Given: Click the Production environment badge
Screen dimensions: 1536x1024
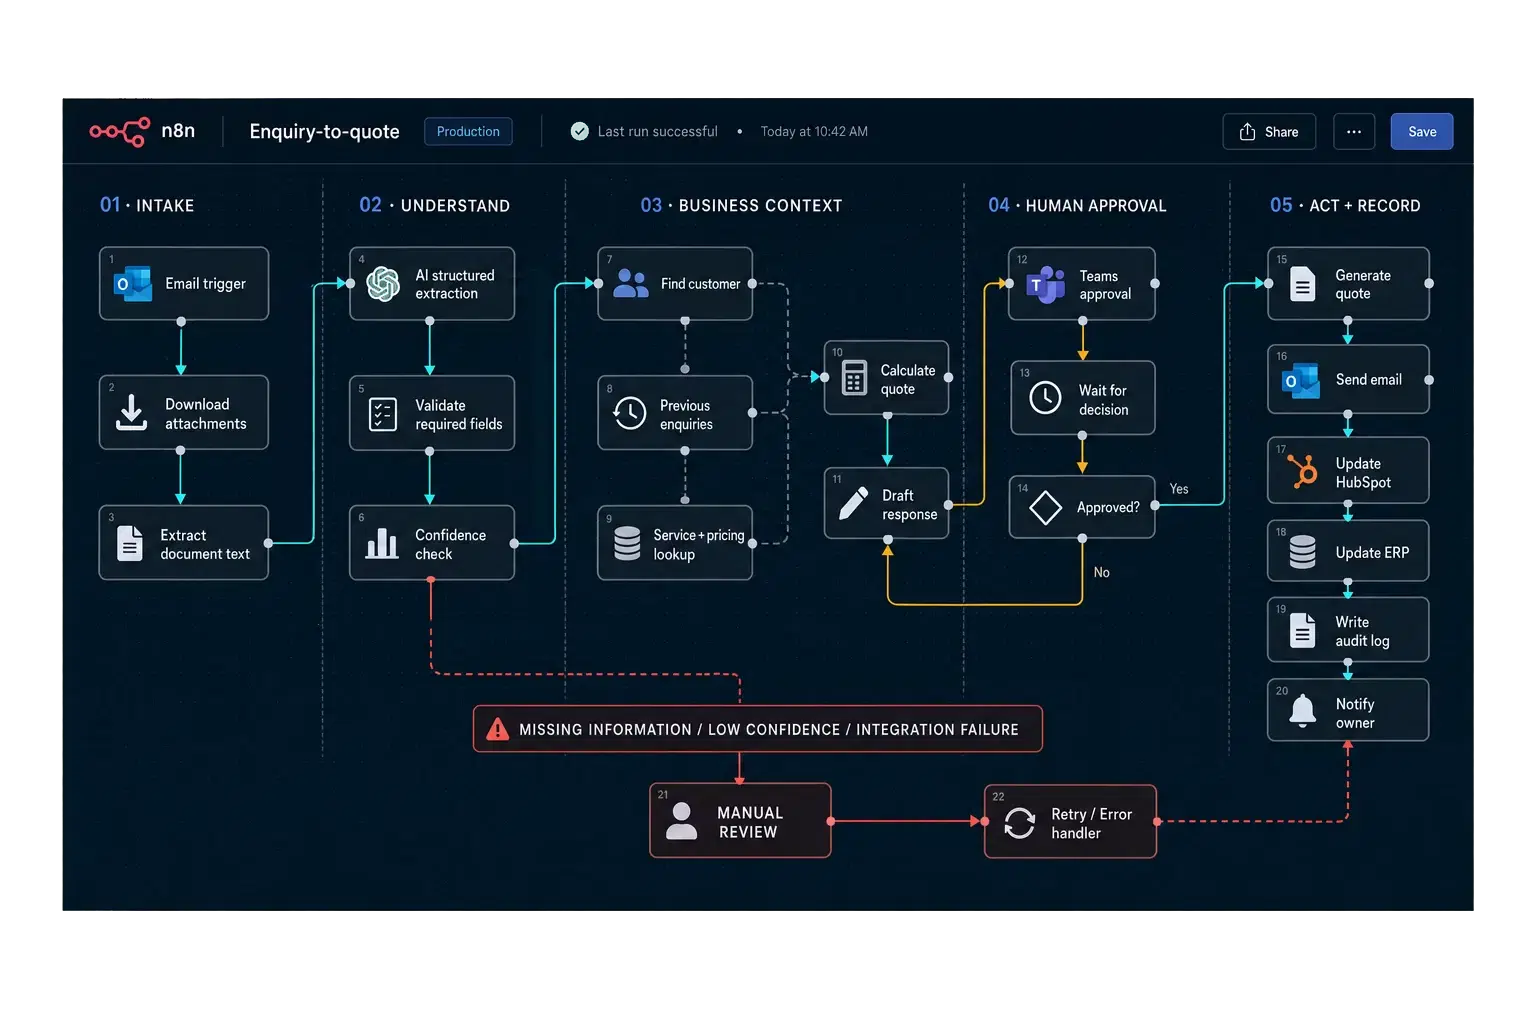Looking at the screenshot, I should 468,132.
